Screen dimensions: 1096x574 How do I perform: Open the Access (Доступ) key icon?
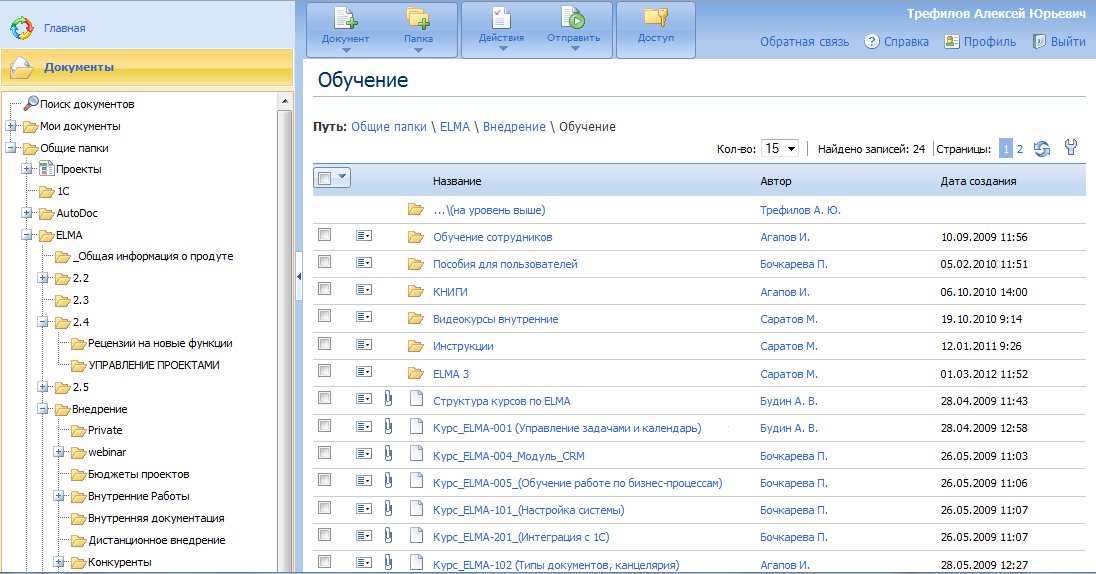[655, 18]
